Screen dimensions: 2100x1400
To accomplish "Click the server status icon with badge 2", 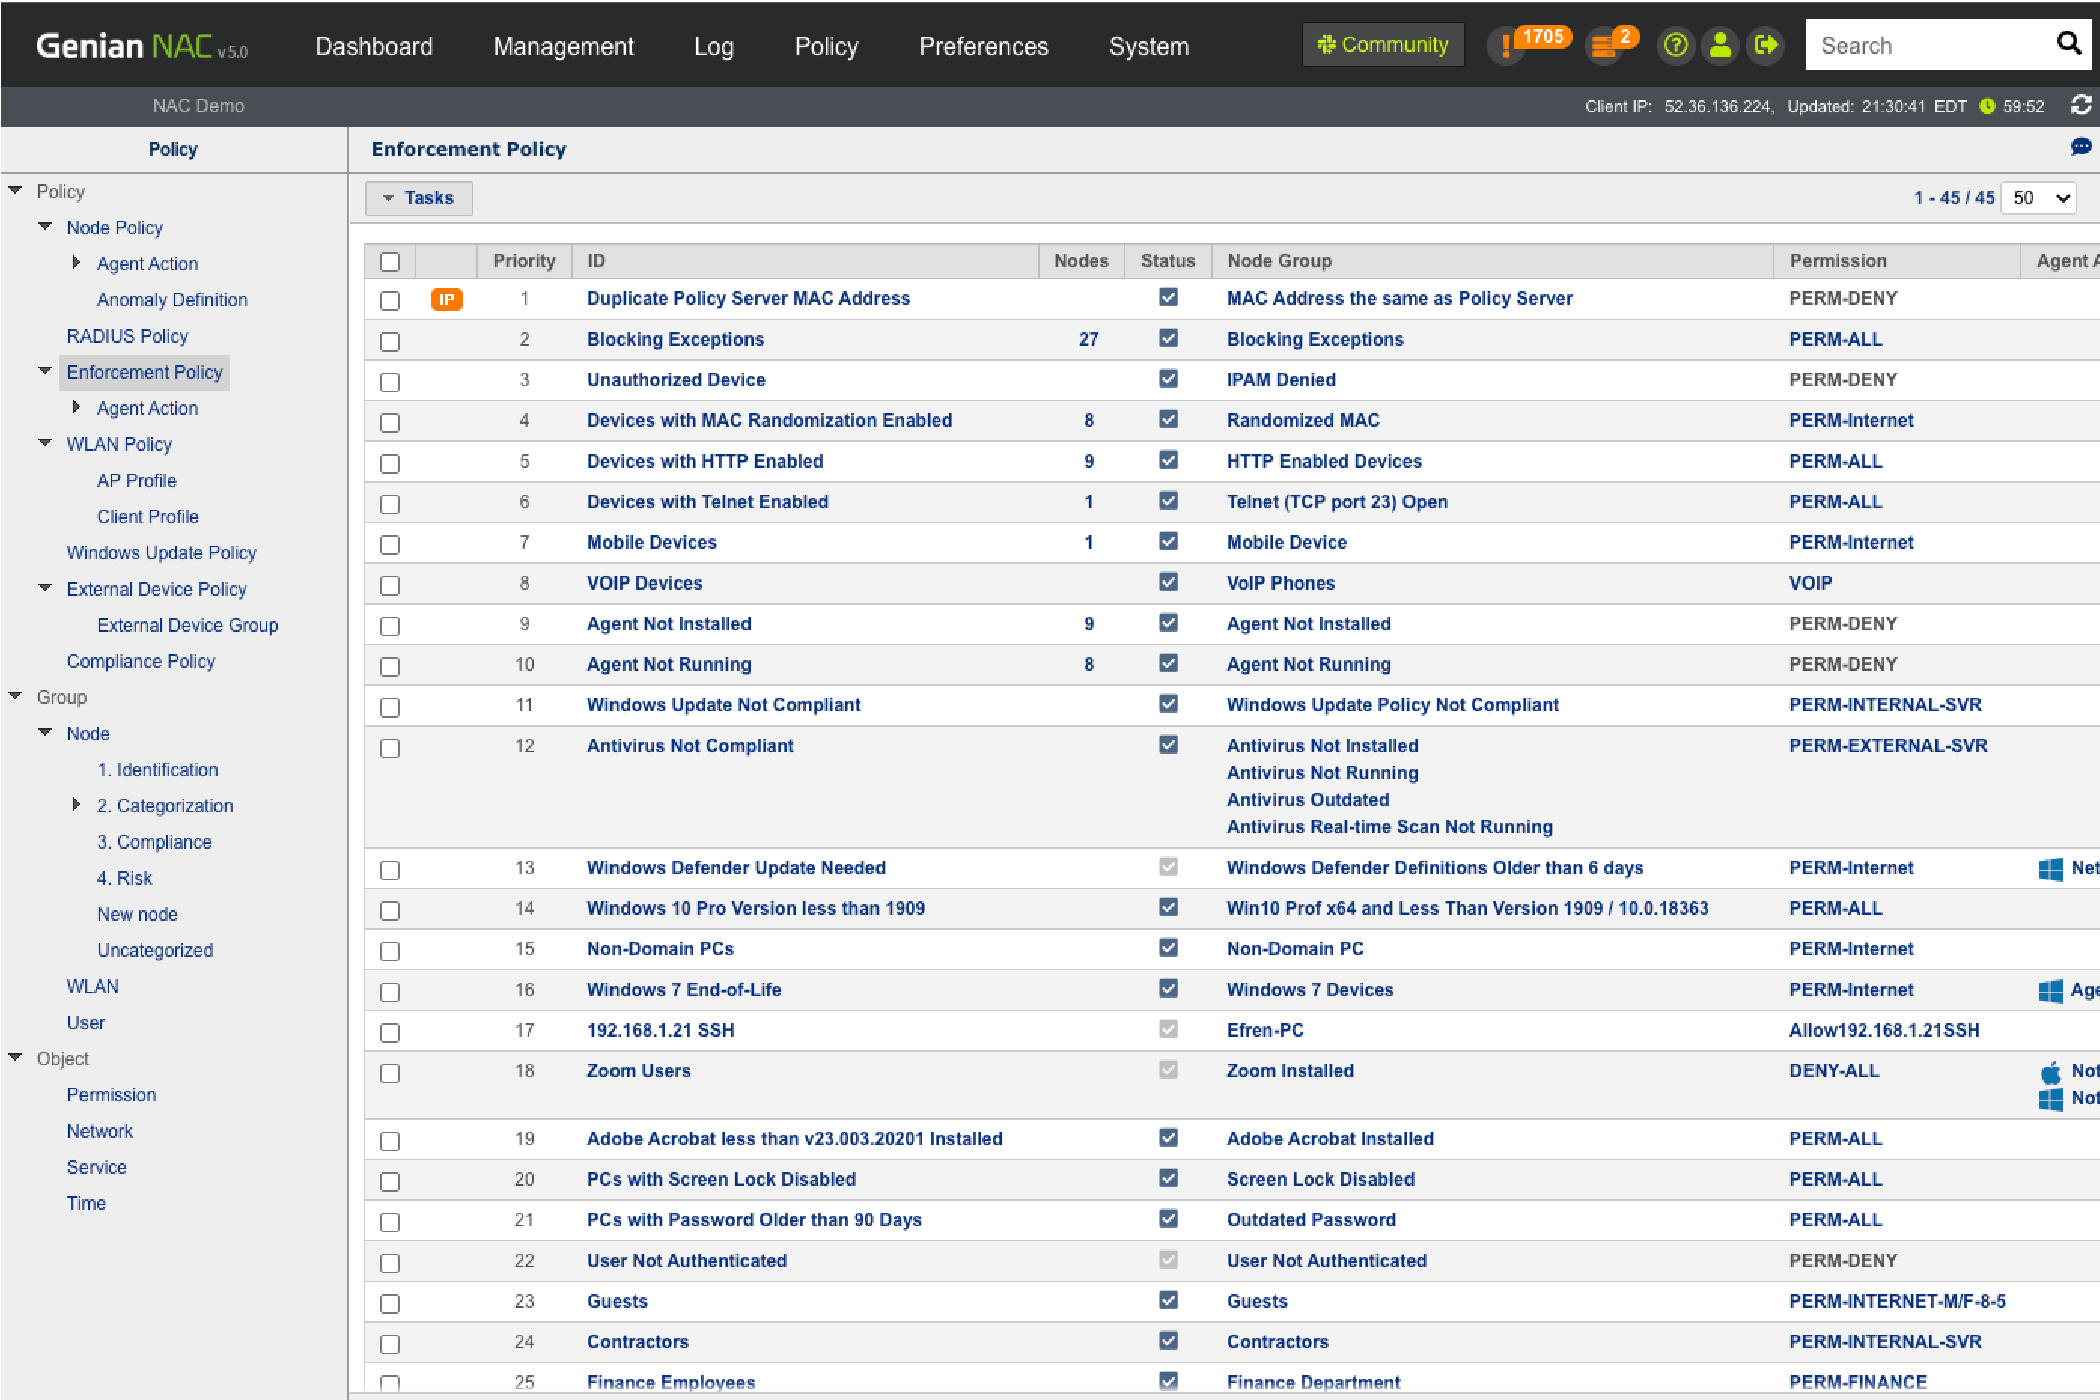I will click(1604, 46).
